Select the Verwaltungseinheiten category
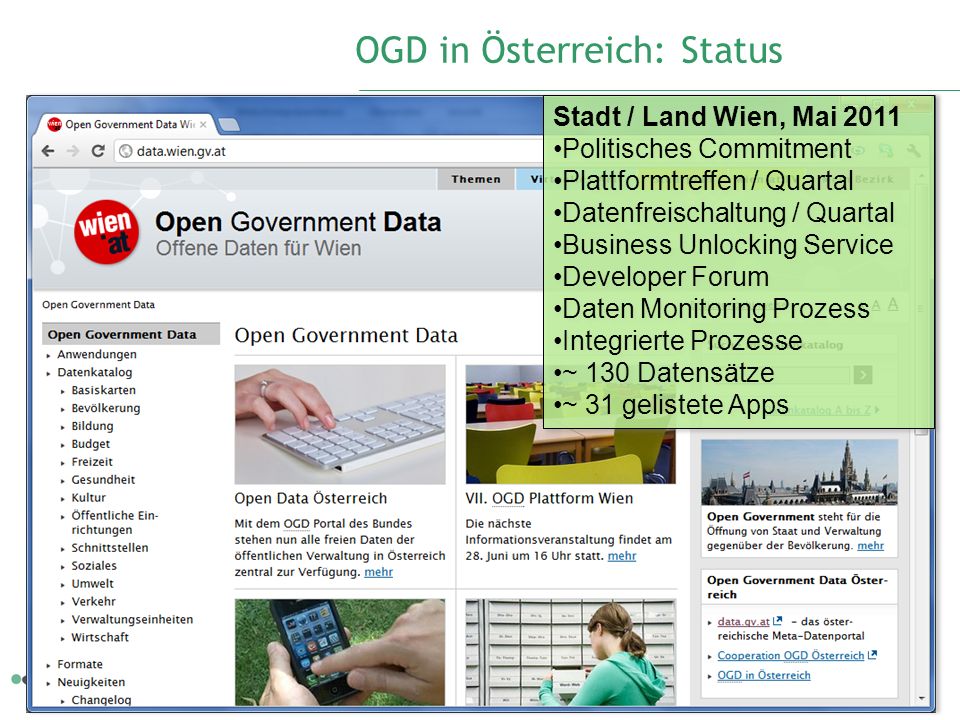This screenshot has width=960, height=720. click(132, 620)
